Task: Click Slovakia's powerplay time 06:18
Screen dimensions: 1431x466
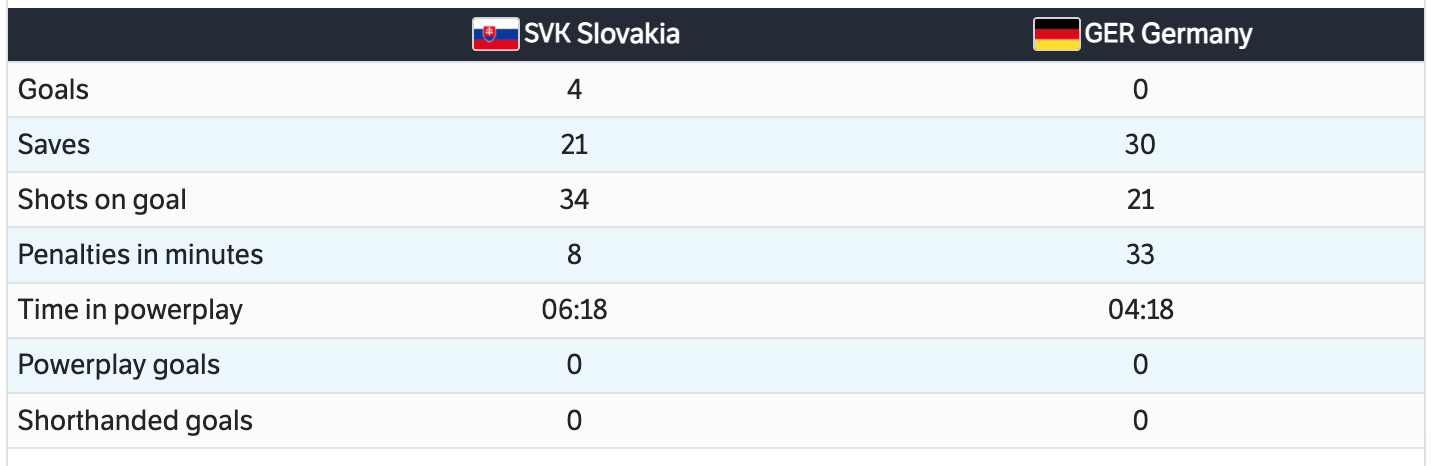Action: click(x=574, y=310)
